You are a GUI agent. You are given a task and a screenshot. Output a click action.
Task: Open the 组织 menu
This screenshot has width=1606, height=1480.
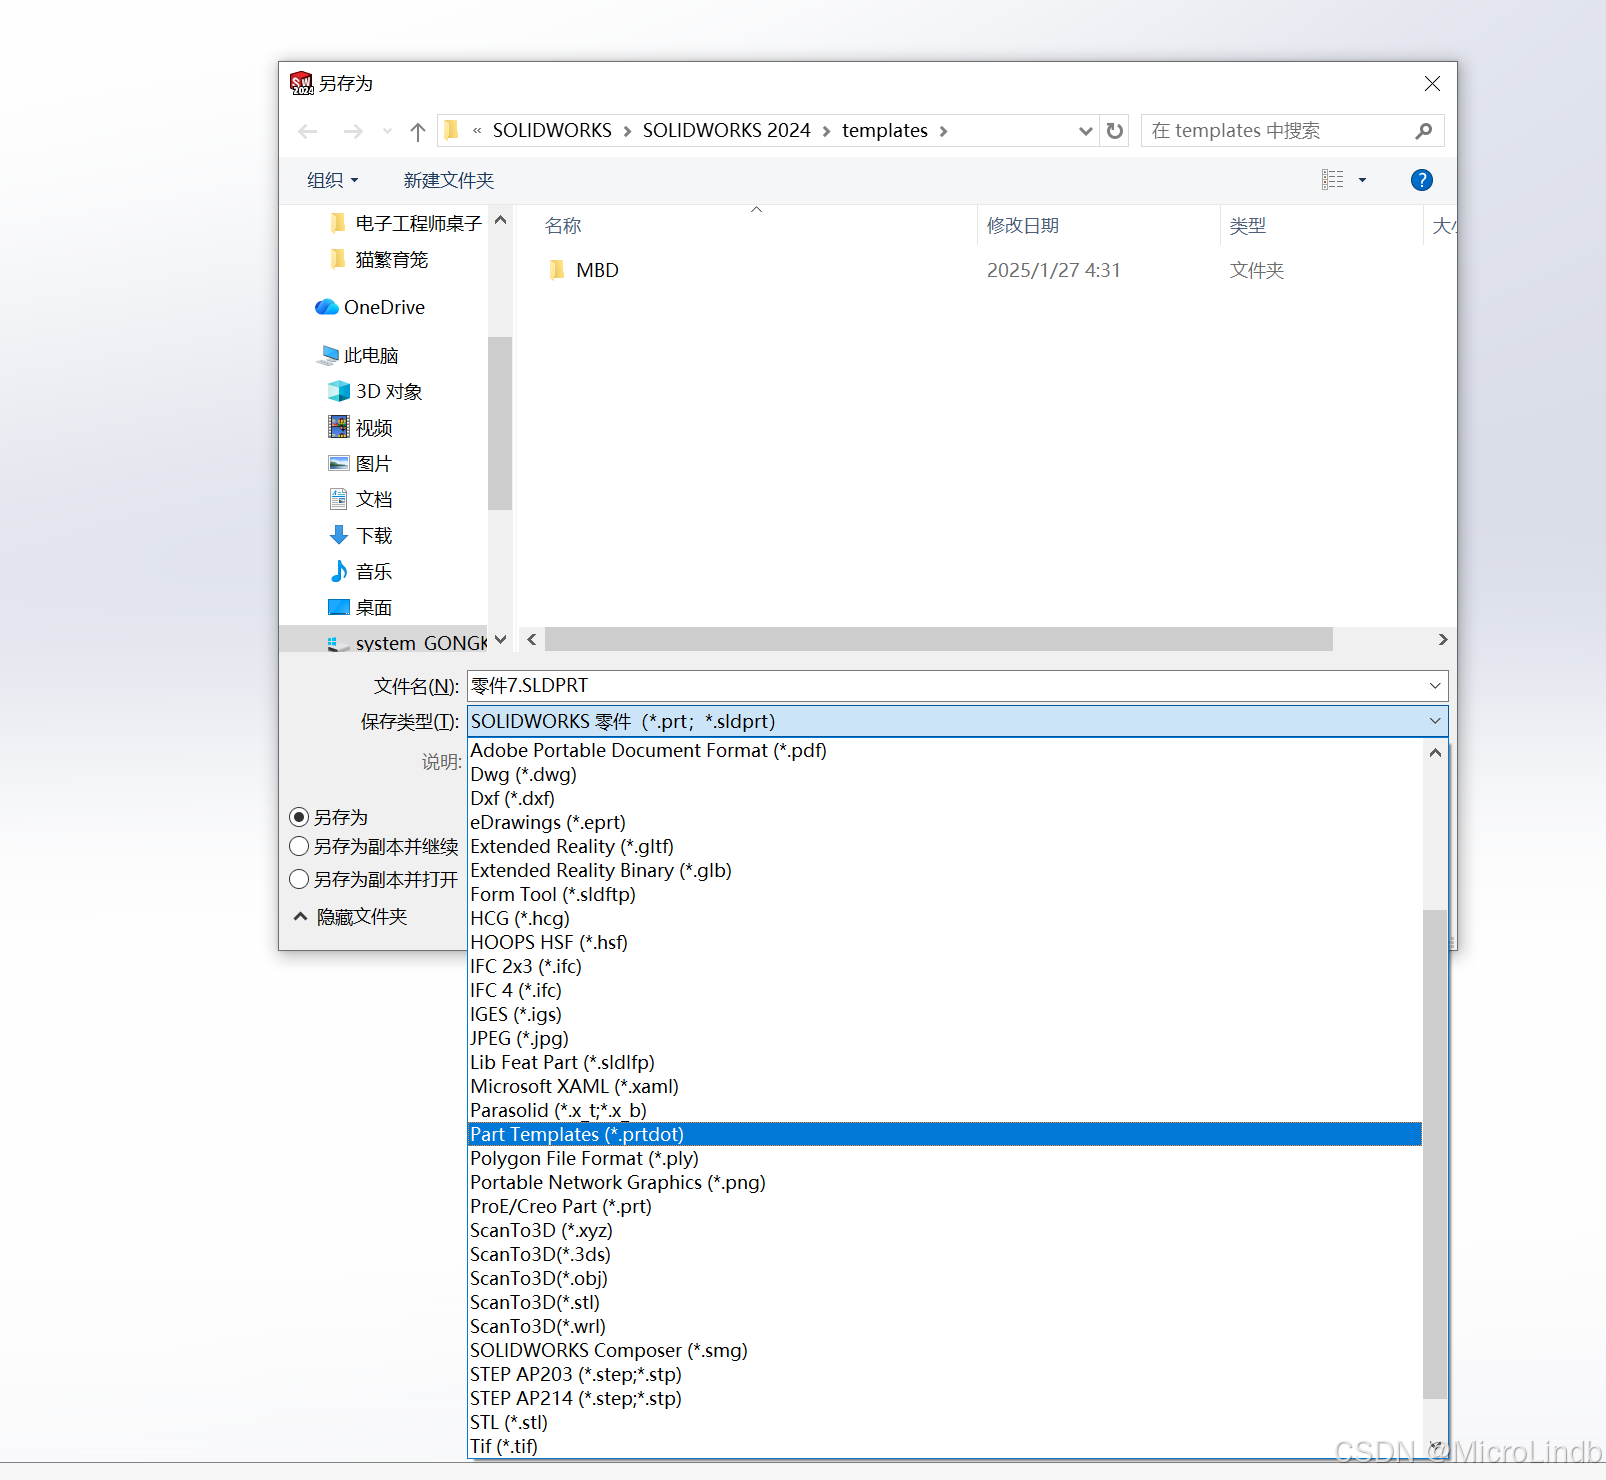(332, 180)
